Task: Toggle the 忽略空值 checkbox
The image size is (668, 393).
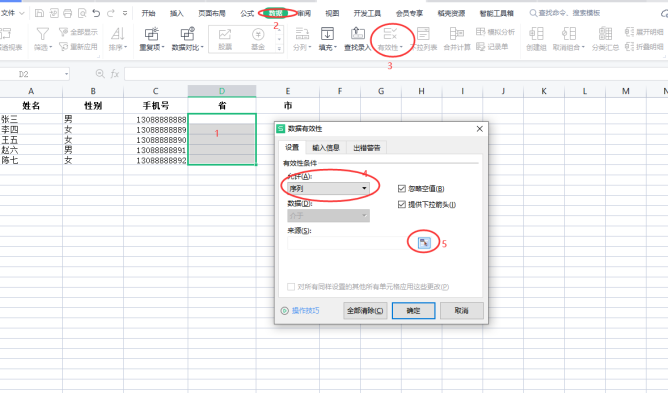Action: (401, 188)
